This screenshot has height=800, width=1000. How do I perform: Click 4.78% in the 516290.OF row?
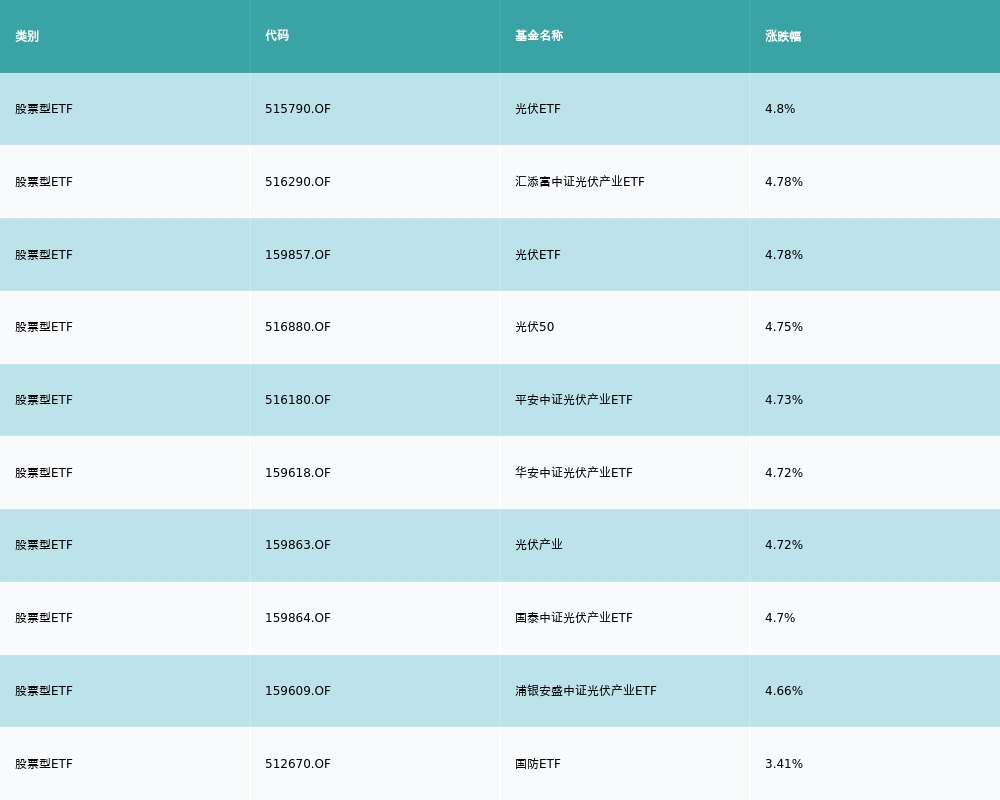(784, 182)
